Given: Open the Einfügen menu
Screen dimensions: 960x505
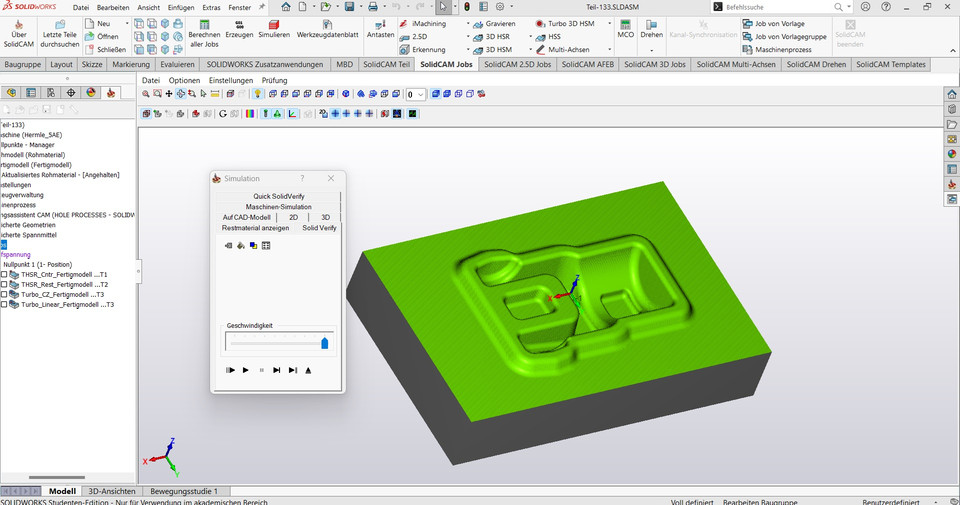Looking at the screenshot, I should click(181, 7).
